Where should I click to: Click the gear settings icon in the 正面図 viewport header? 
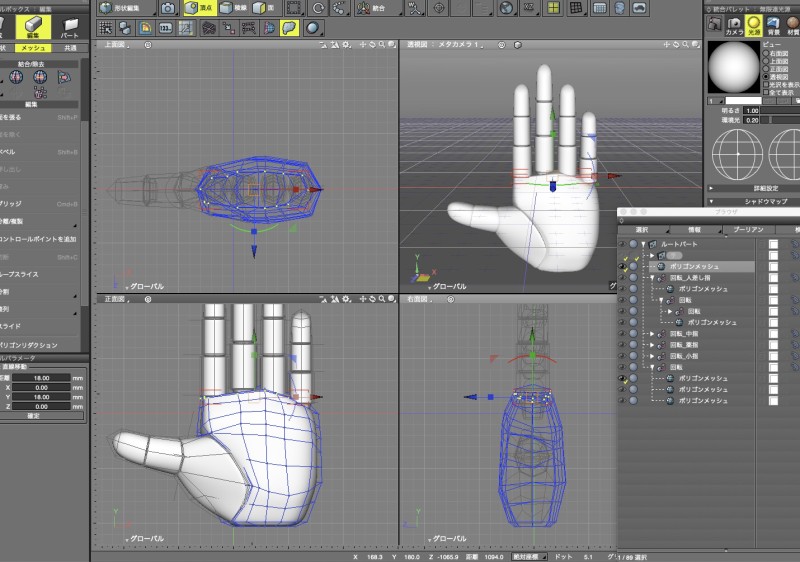(x=346, y=299)
